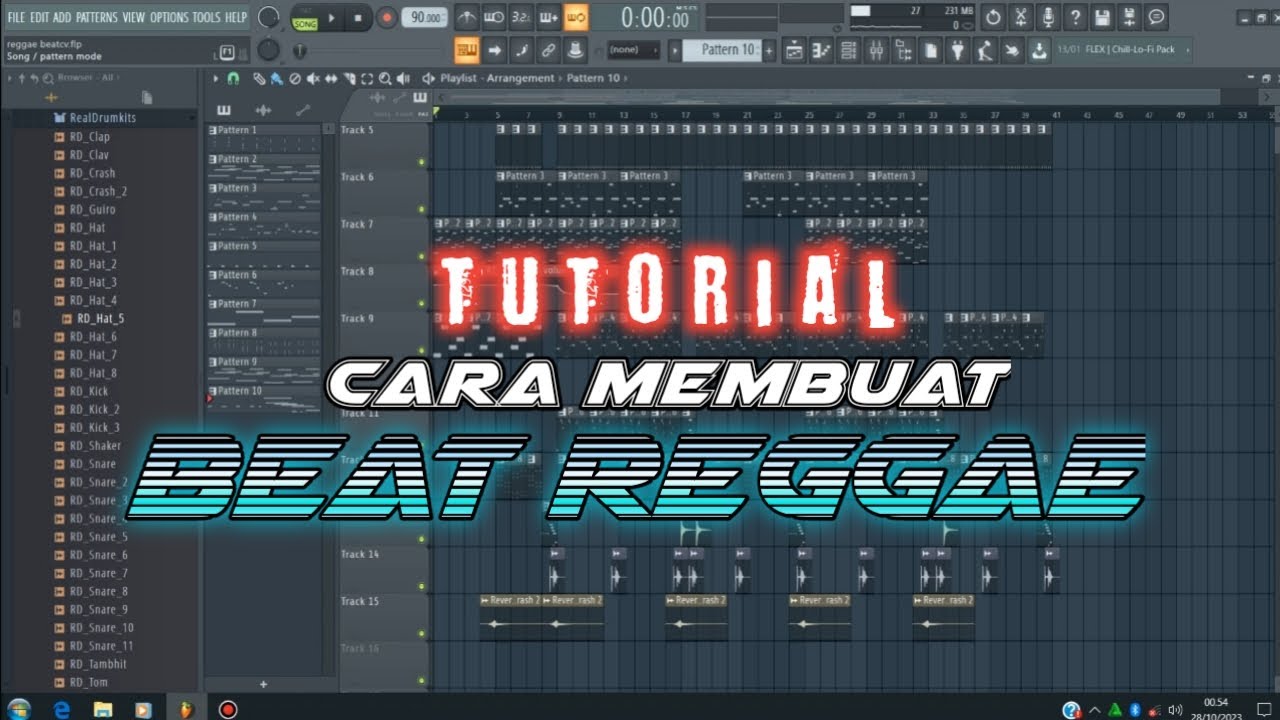Screen dimensions: 1280x720
Task: Open the help question mark icon
Action: point(1074,17)
